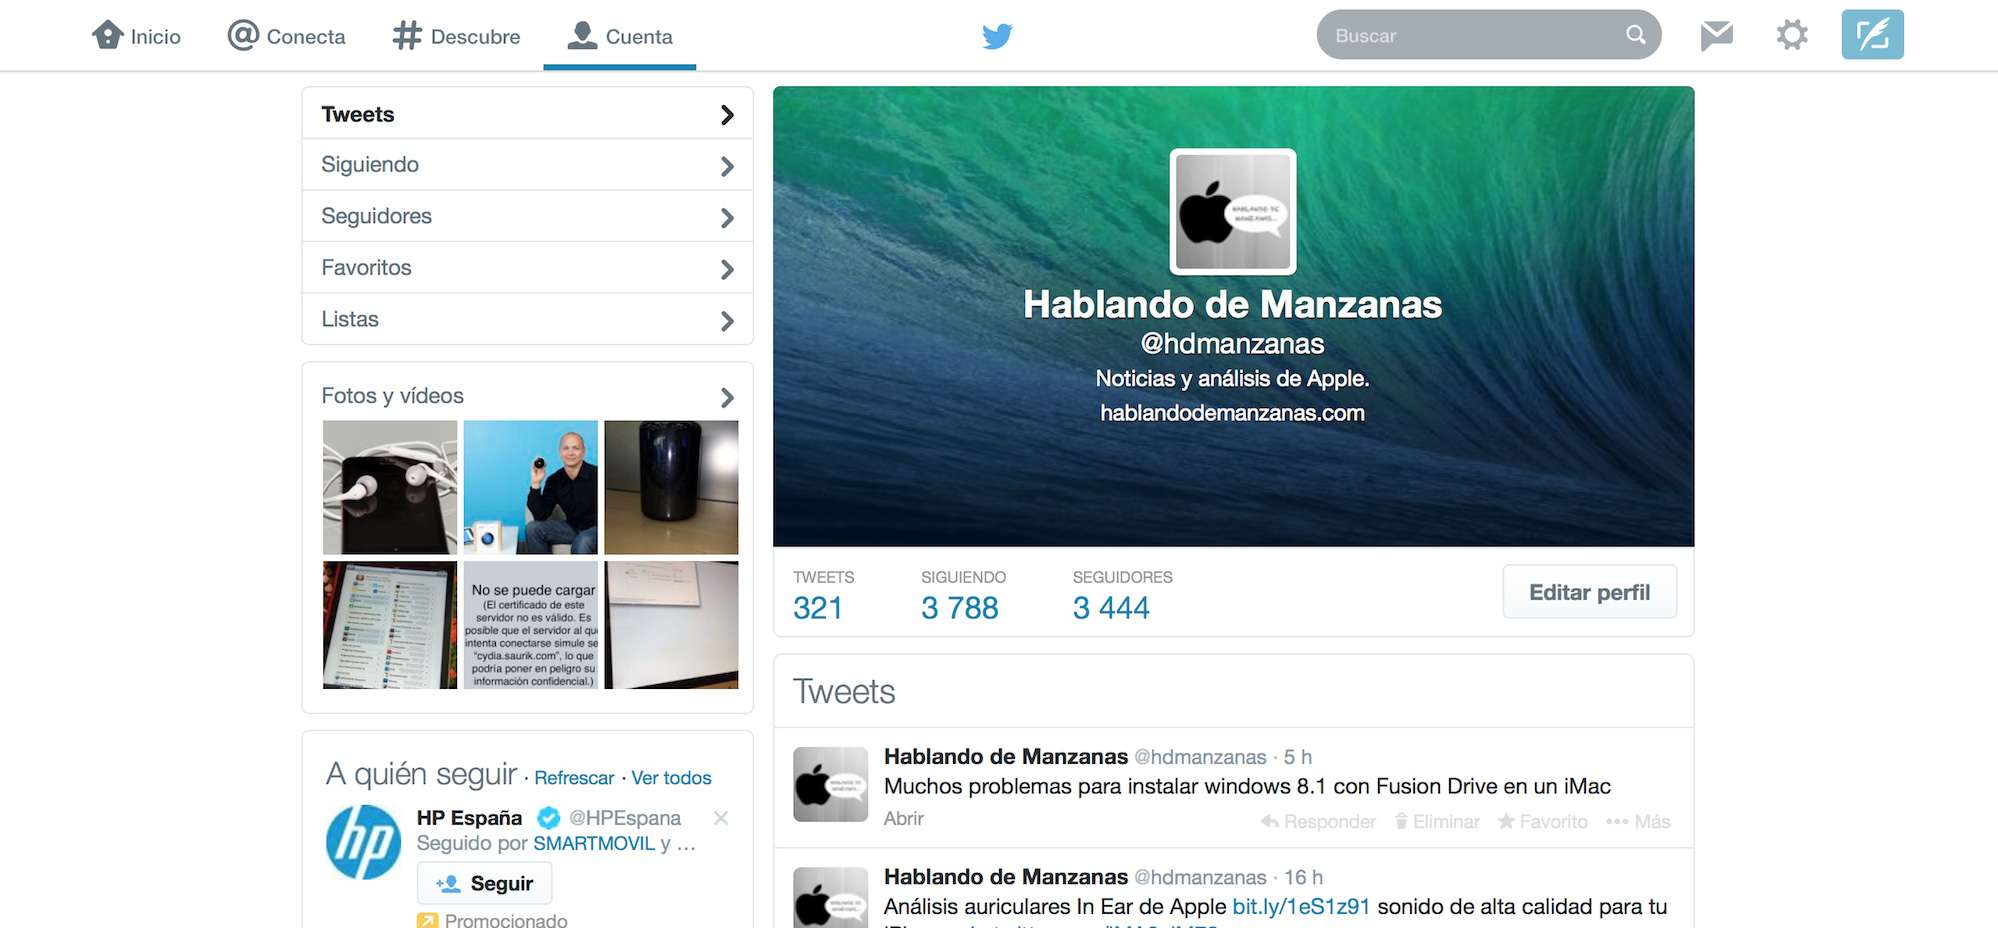Open 'No se puede cargar' screenshot thumbnail
The width and height of the screenshot is (1998, 928).
[x=531, y=625]
